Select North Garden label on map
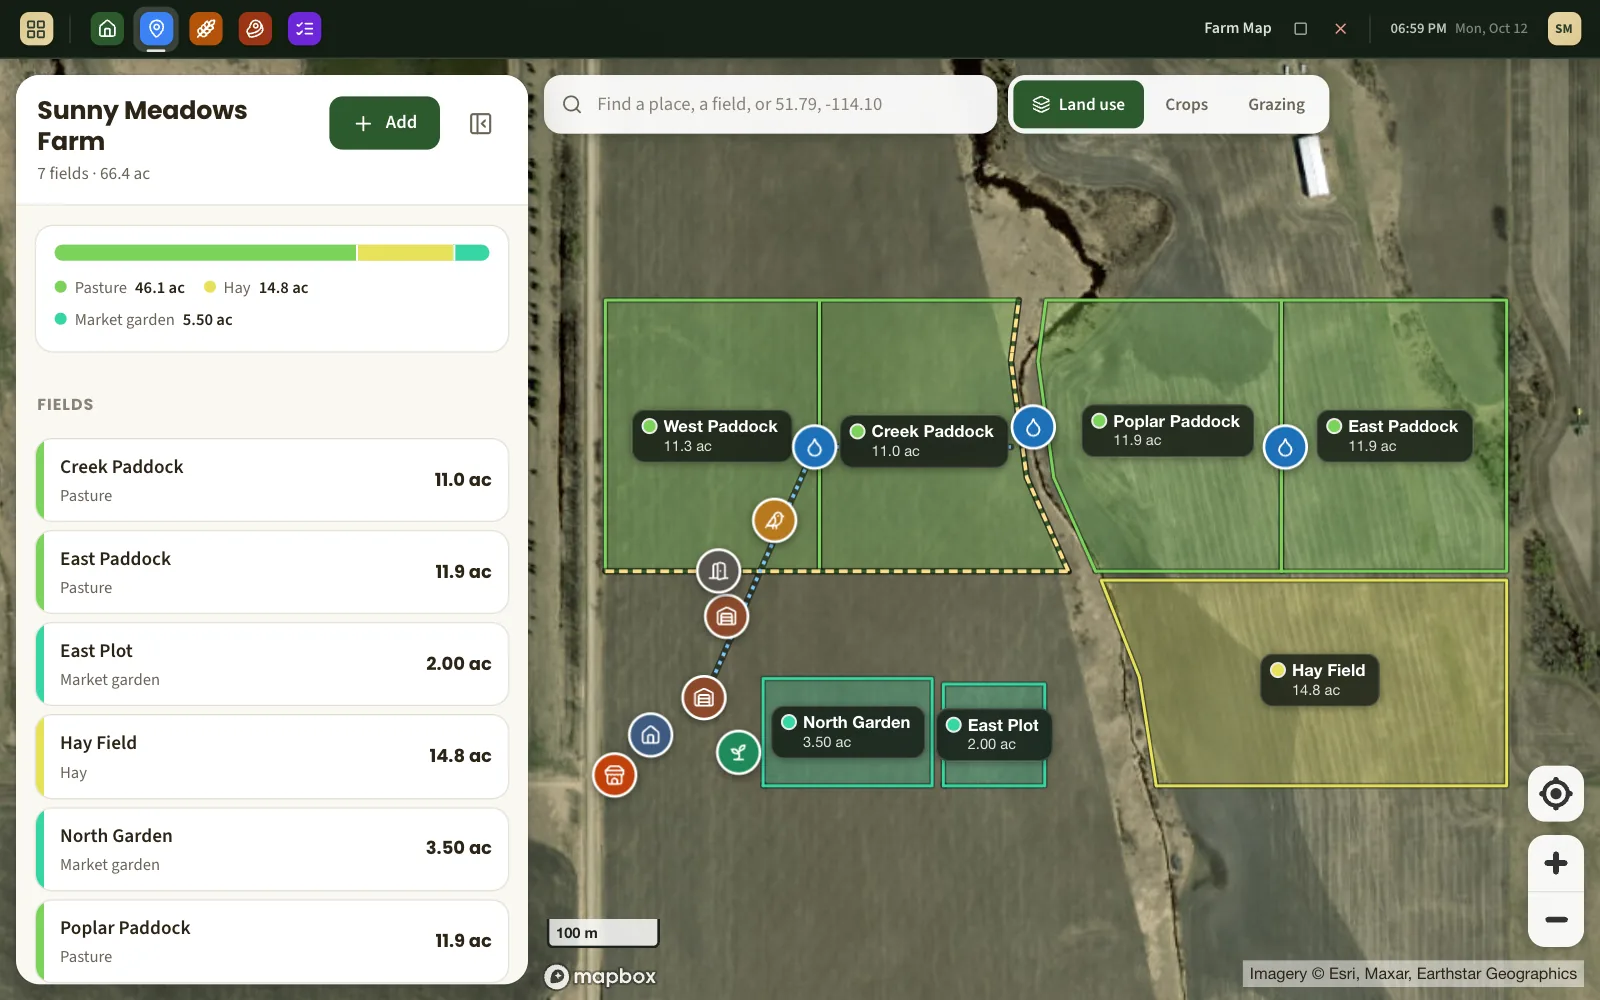Image resolution: width=1600 pixels, height=1000 pixels. (x=847, y=731)
